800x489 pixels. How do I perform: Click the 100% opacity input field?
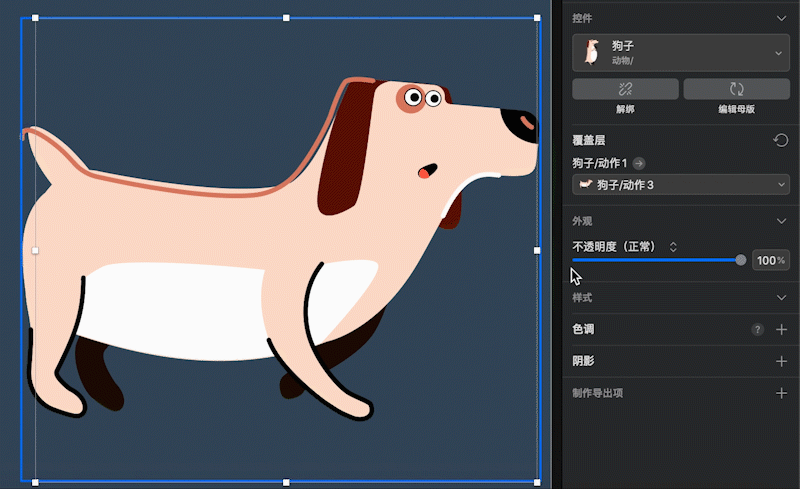click(x=771, y=260)
